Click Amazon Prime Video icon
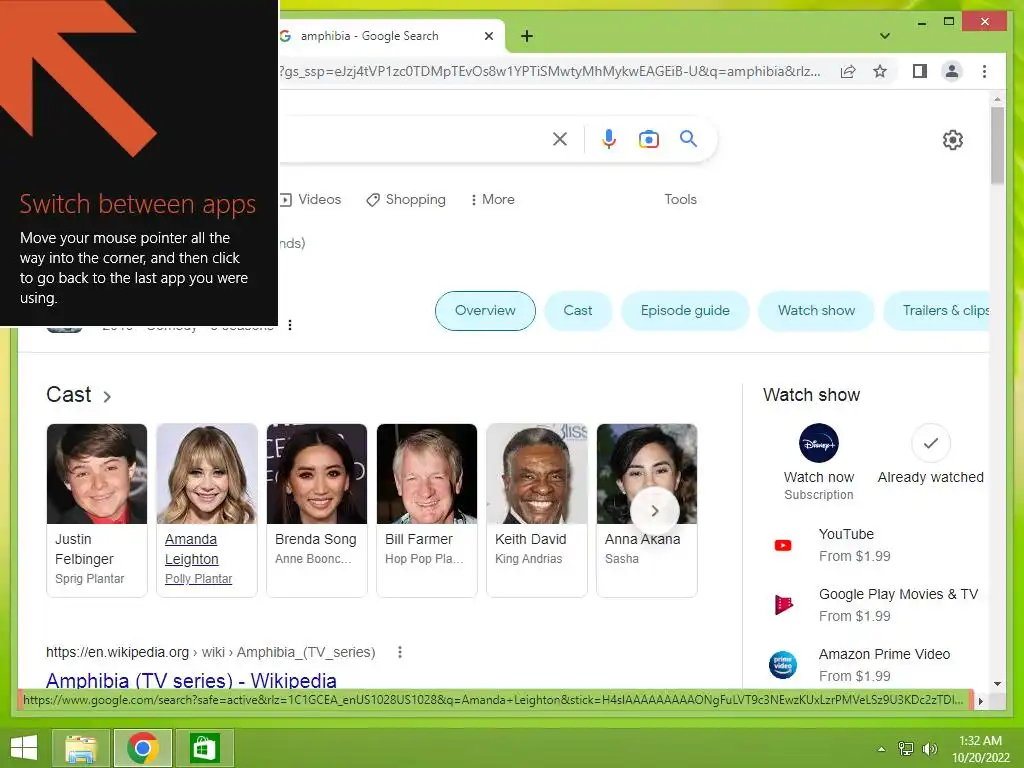 coord(782,665)
